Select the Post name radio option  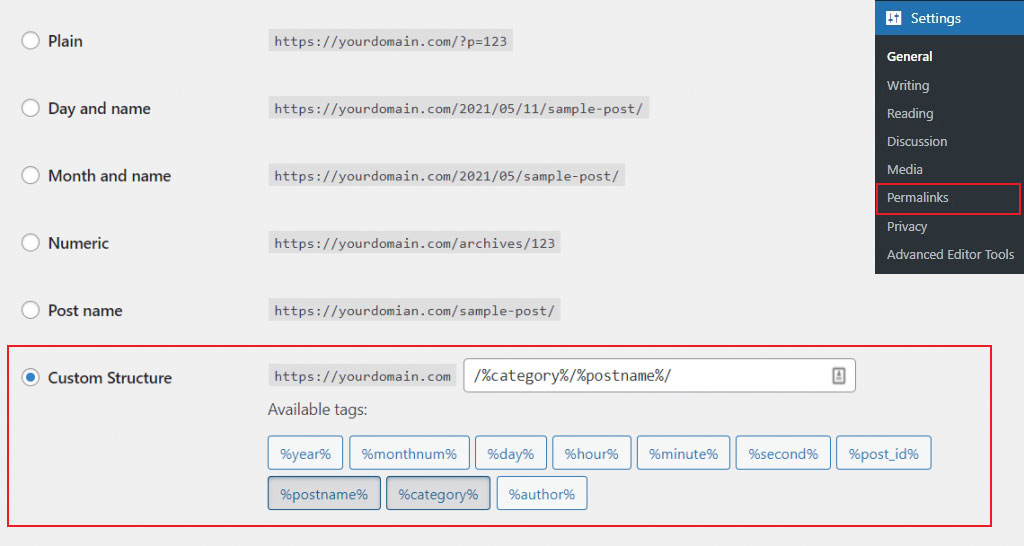coord(30,310)
